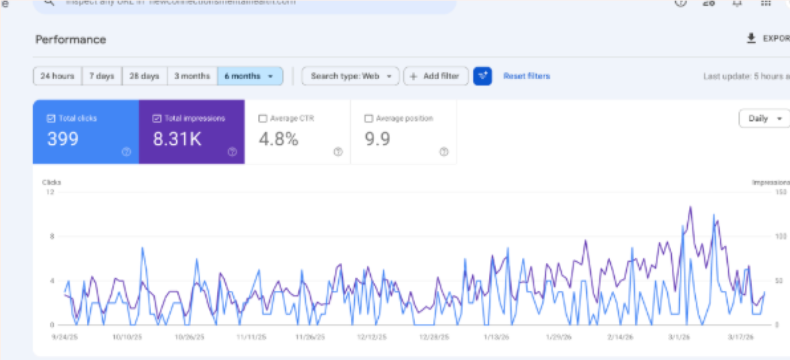Uncheck the Total clicks checkbox

point(51,119)
